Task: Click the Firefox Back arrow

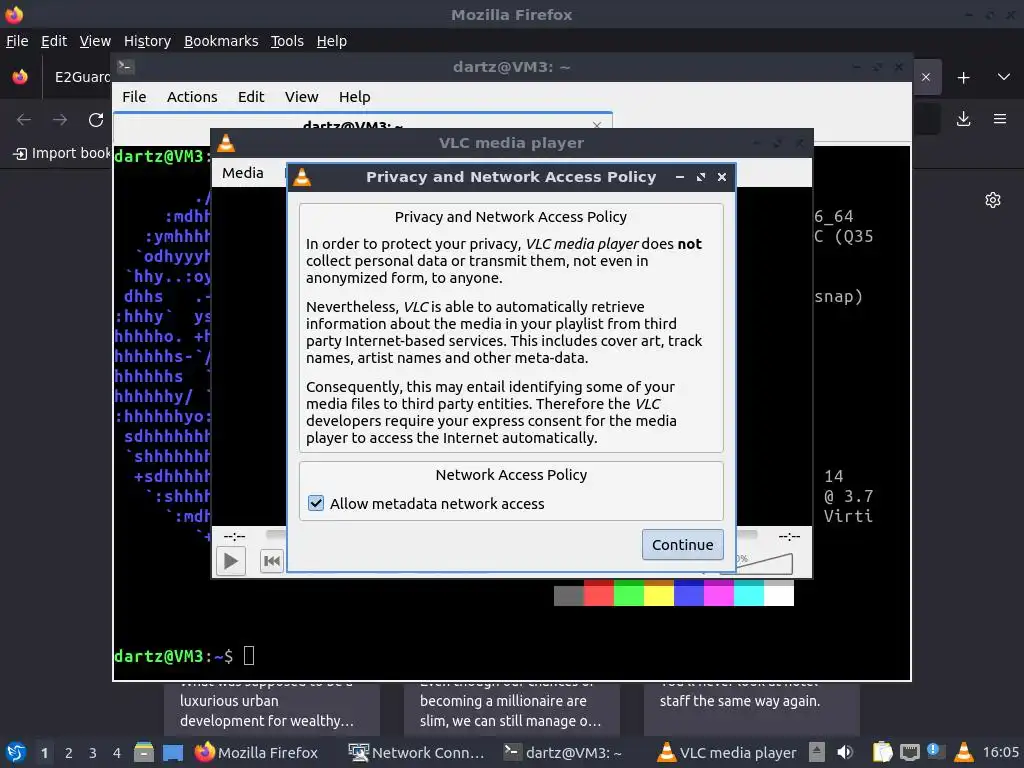Action: tap(24, 120)
